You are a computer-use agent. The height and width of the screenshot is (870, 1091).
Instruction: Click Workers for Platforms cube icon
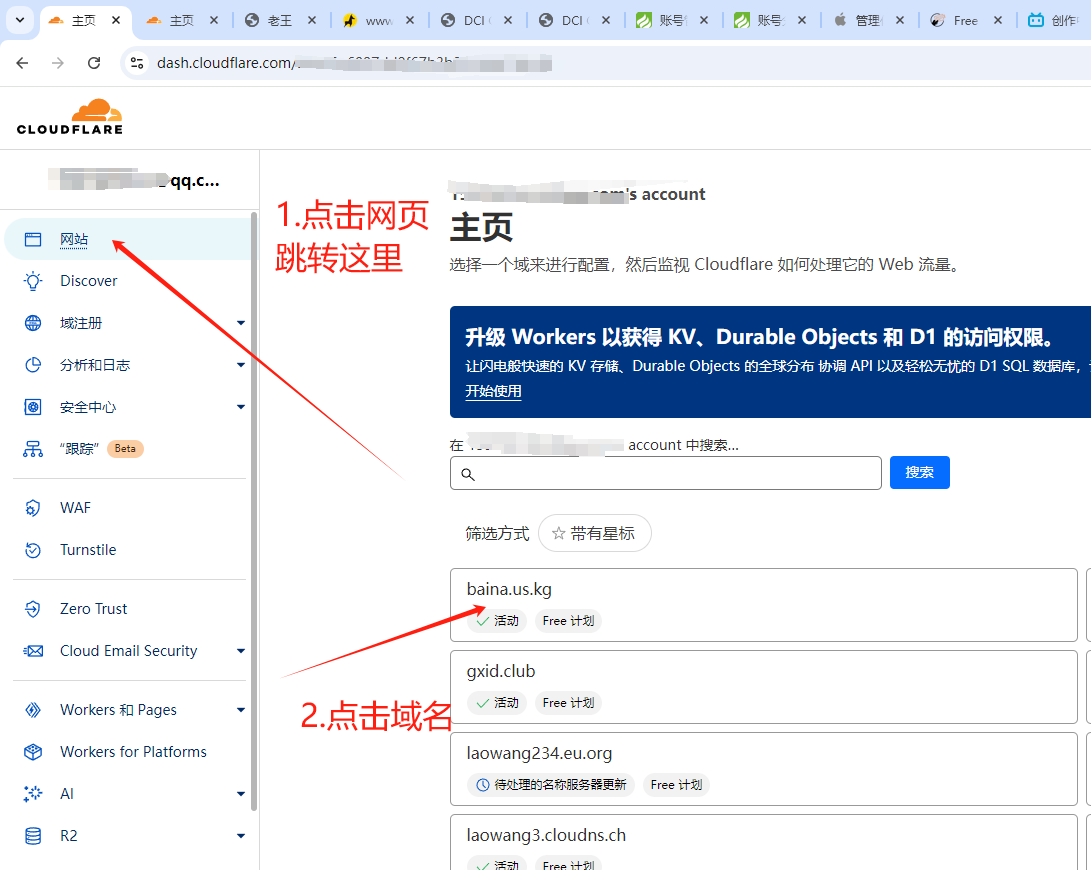point(33,752)
